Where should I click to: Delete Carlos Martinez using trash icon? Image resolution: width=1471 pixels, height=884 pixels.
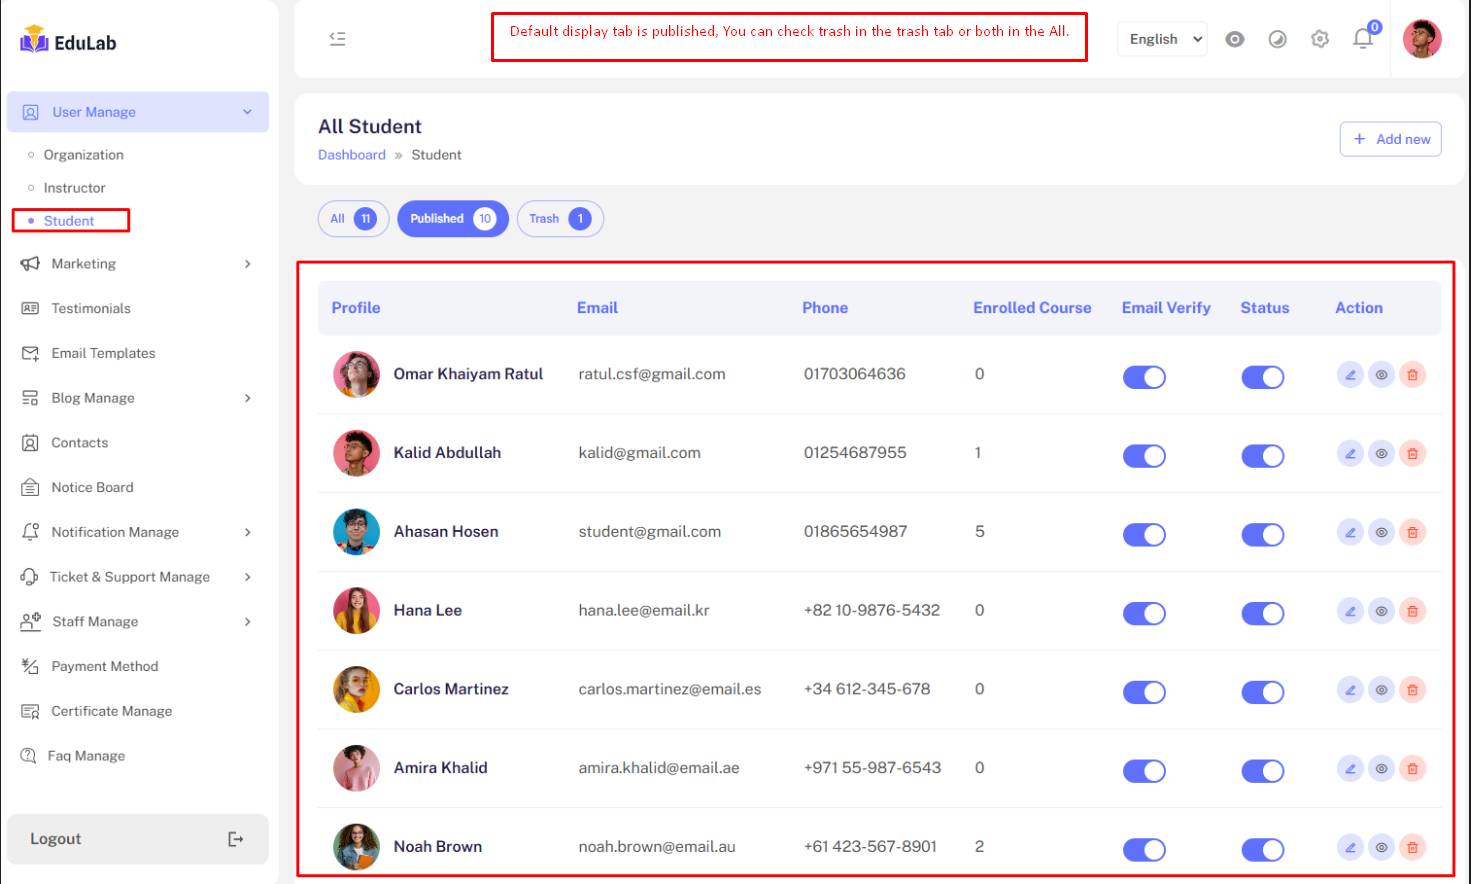(1412, 690)
